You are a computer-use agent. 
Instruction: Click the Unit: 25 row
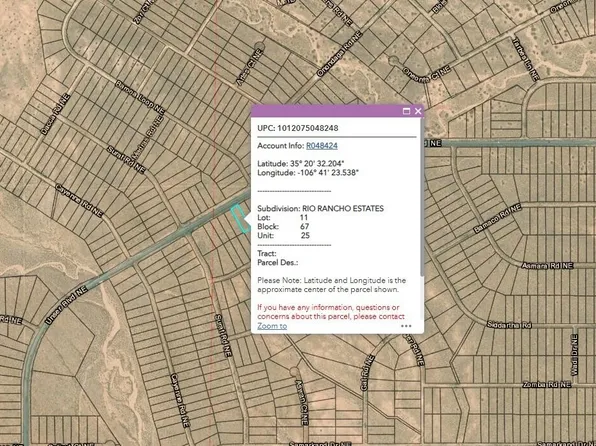(x=284, y=235)
